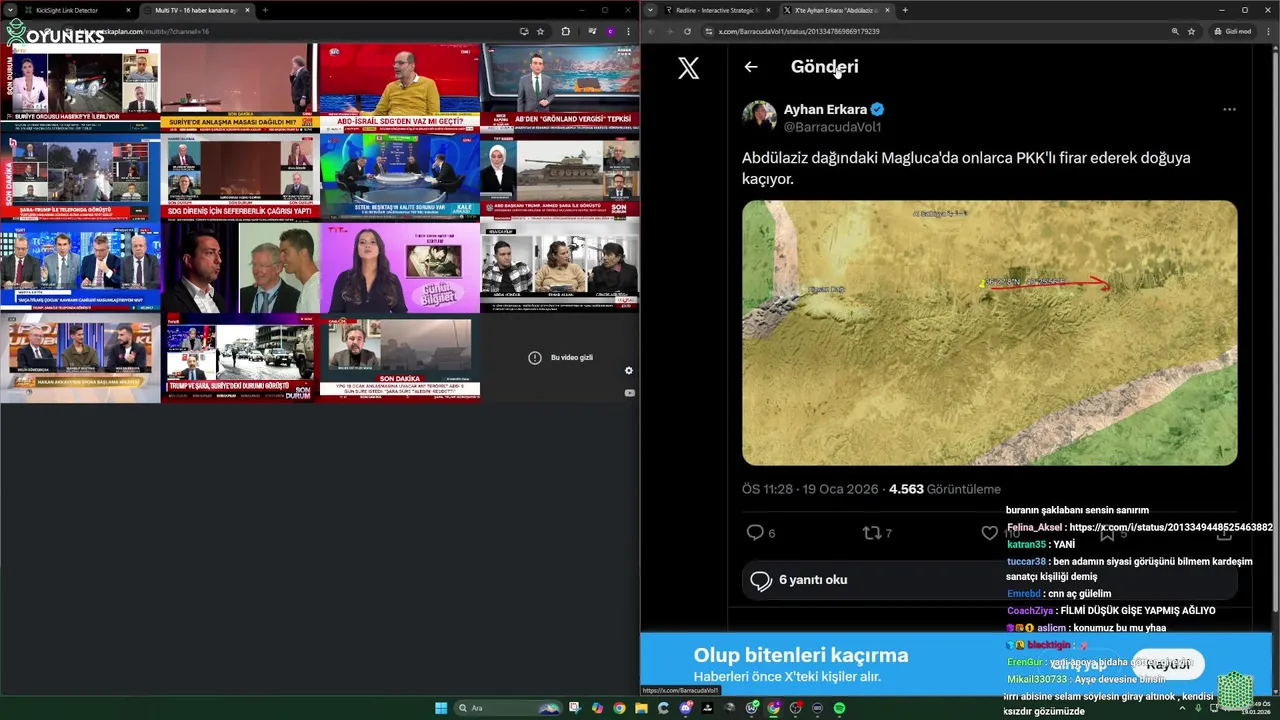Open File Explorer from the taskbar
This screenshot has width=1280, height=720.
click(x=641, y=708)
